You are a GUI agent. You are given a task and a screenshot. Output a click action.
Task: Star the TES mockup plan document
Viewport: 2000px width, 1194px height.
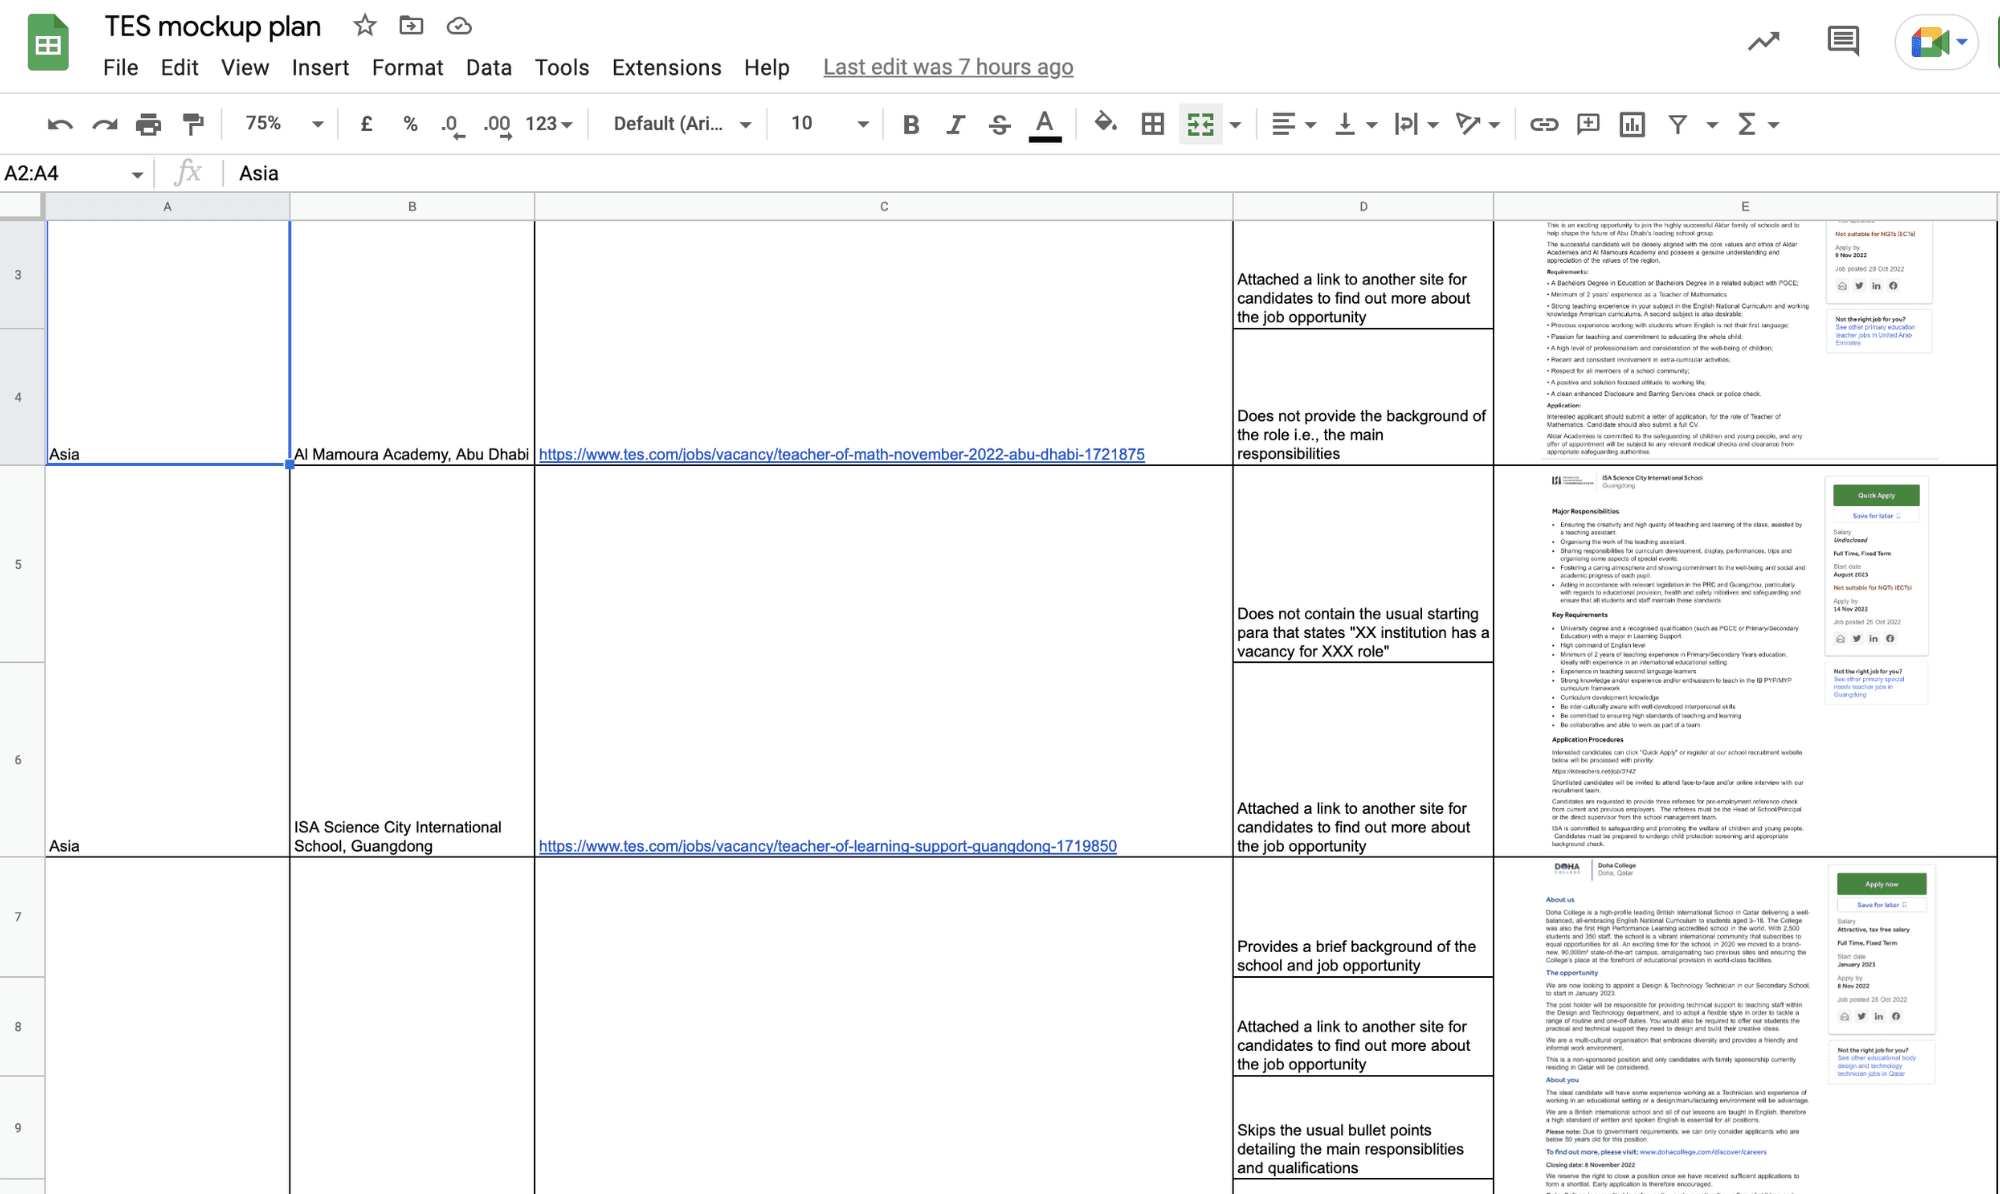point(365,26)
